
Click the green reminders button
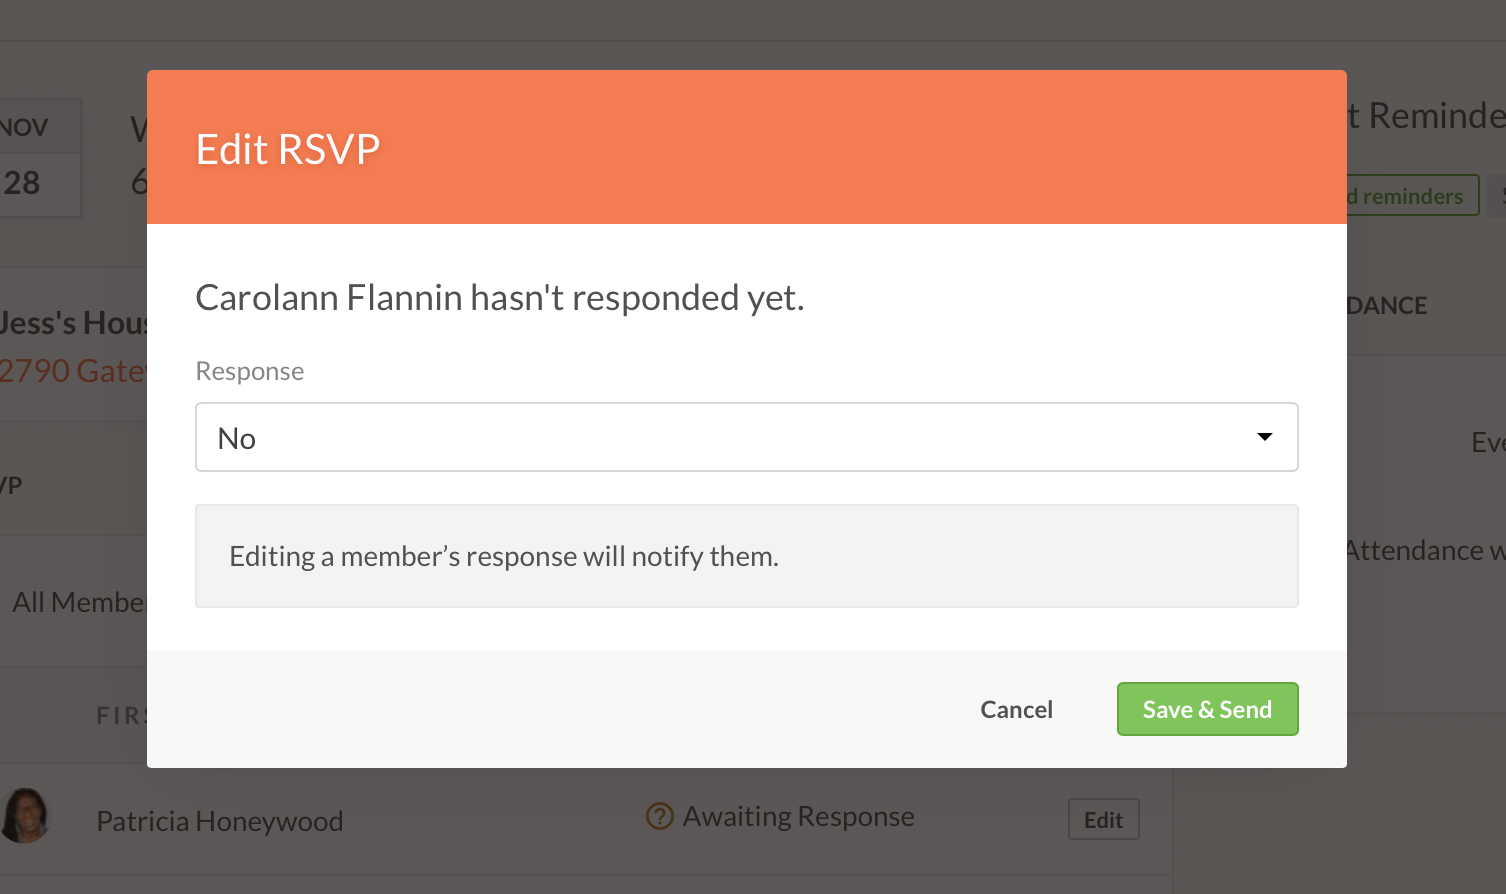(1411, 196)
